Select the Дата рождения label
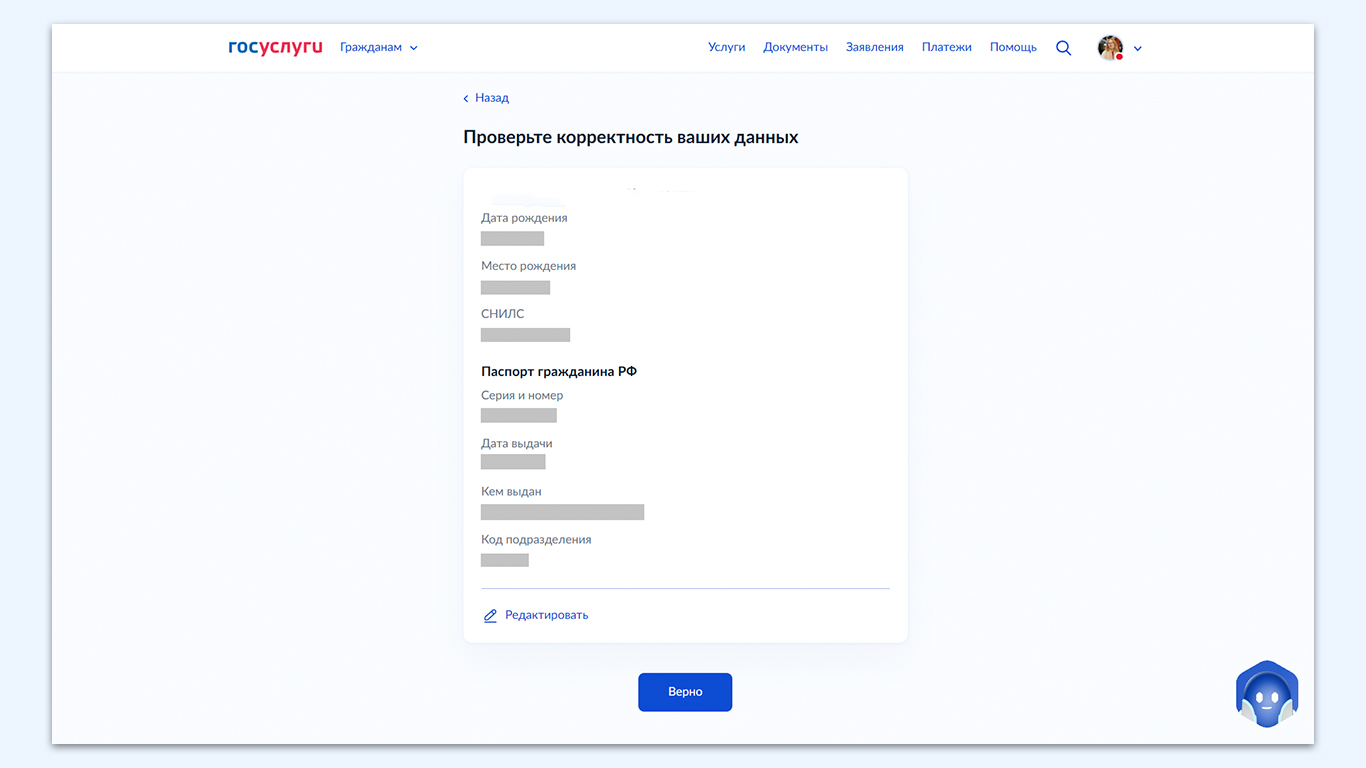This screenshot has width=1366, height=768. coord(524,218)
